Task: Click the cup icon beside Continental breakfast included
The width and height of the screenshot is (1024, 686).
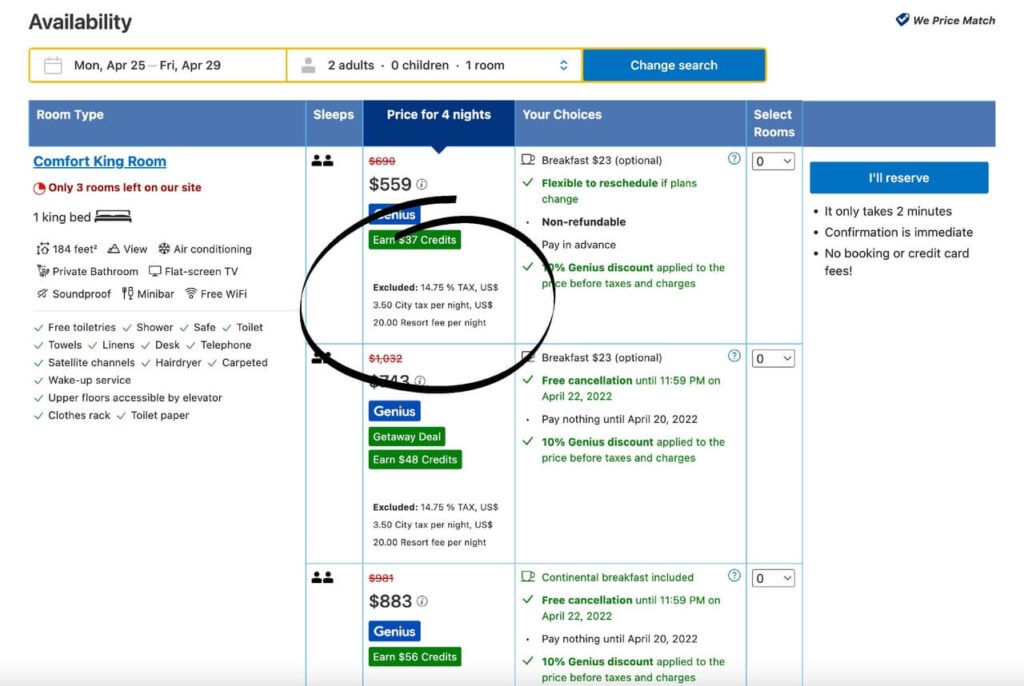Action: (x=528, y=577)
